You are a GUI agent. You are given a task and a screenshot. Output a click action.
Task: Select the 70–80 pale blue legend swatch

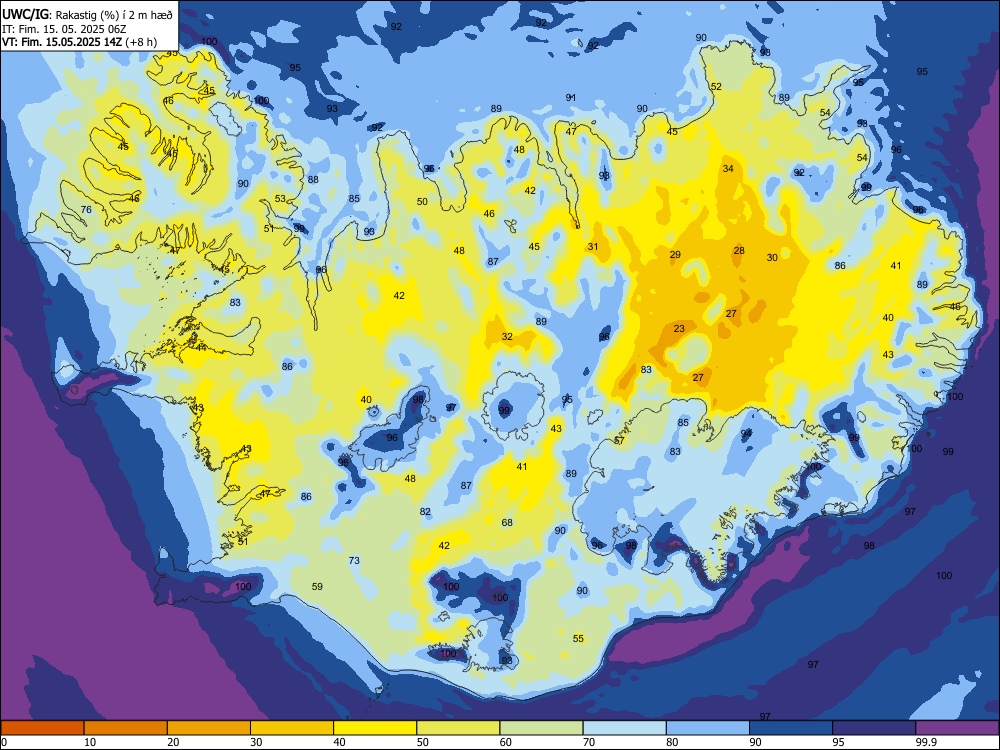(625, 728)
